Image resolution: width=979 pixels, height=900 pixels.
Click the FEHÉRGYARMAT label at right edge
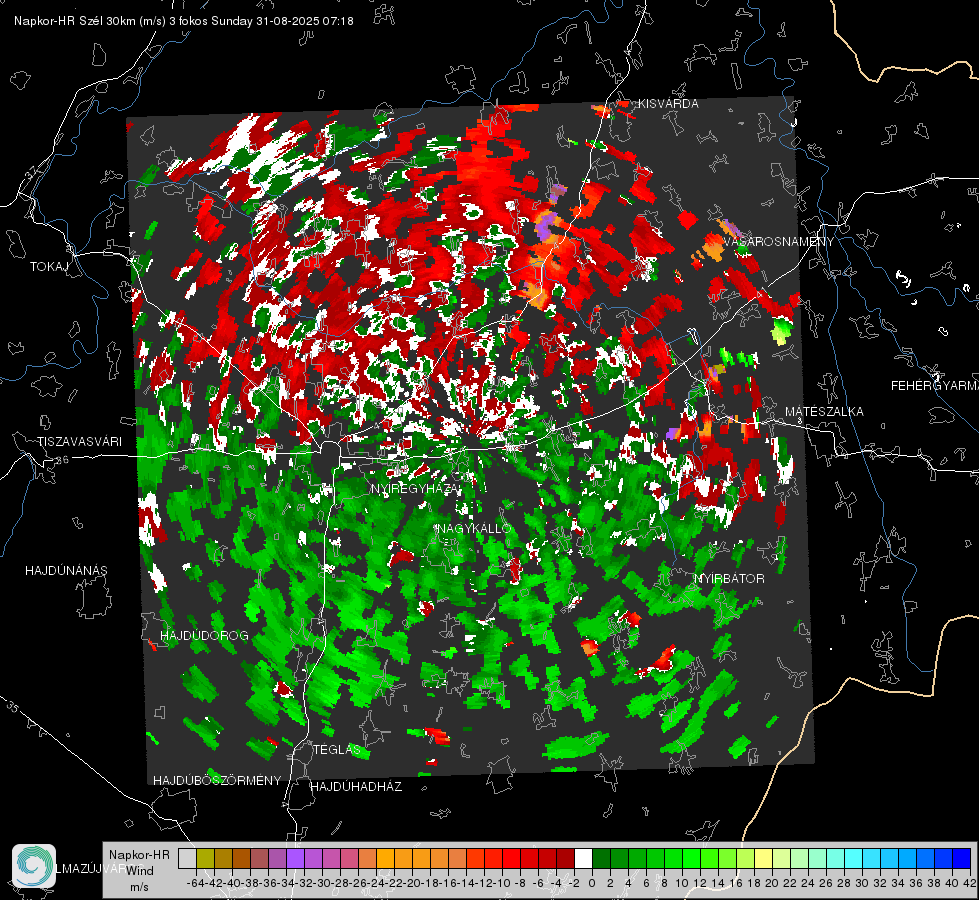point(935,386)
